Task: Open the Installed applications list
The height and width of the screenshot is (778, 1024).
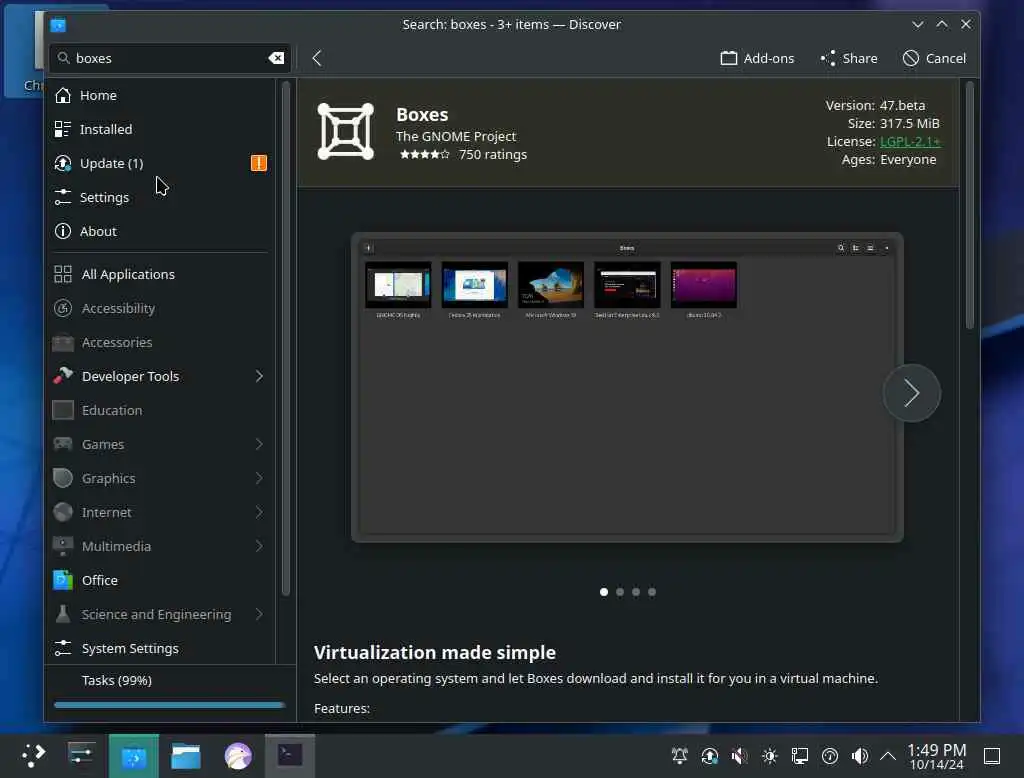Action: coord(161,129)
